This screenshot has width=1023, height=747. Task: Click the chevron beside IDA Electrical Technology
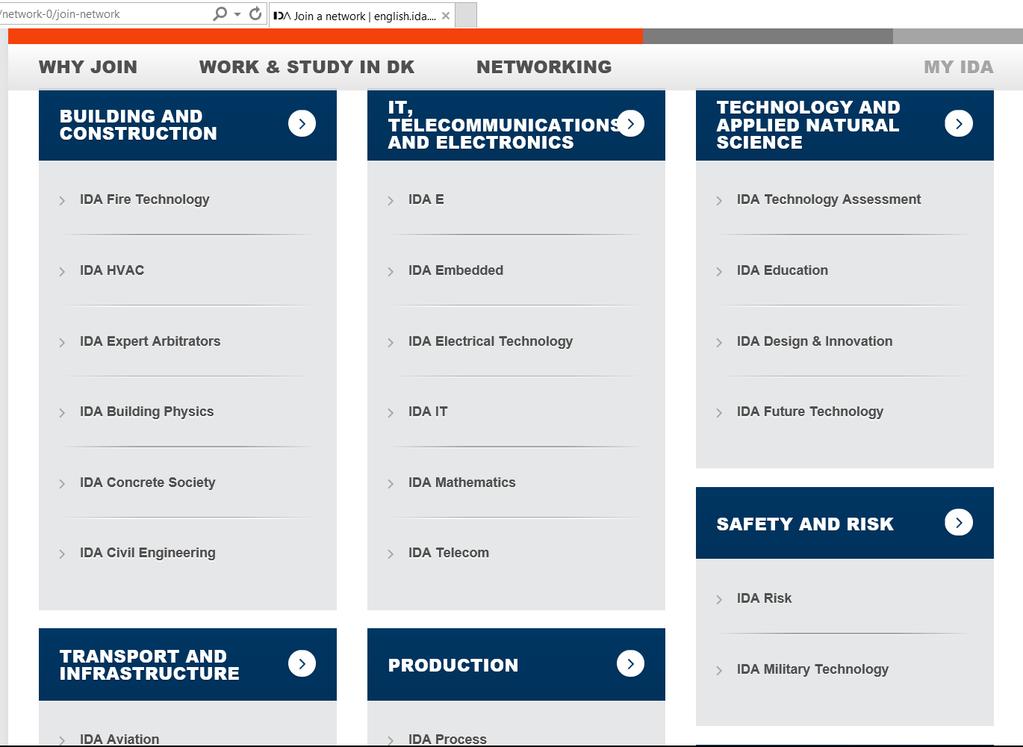[390, 343]
